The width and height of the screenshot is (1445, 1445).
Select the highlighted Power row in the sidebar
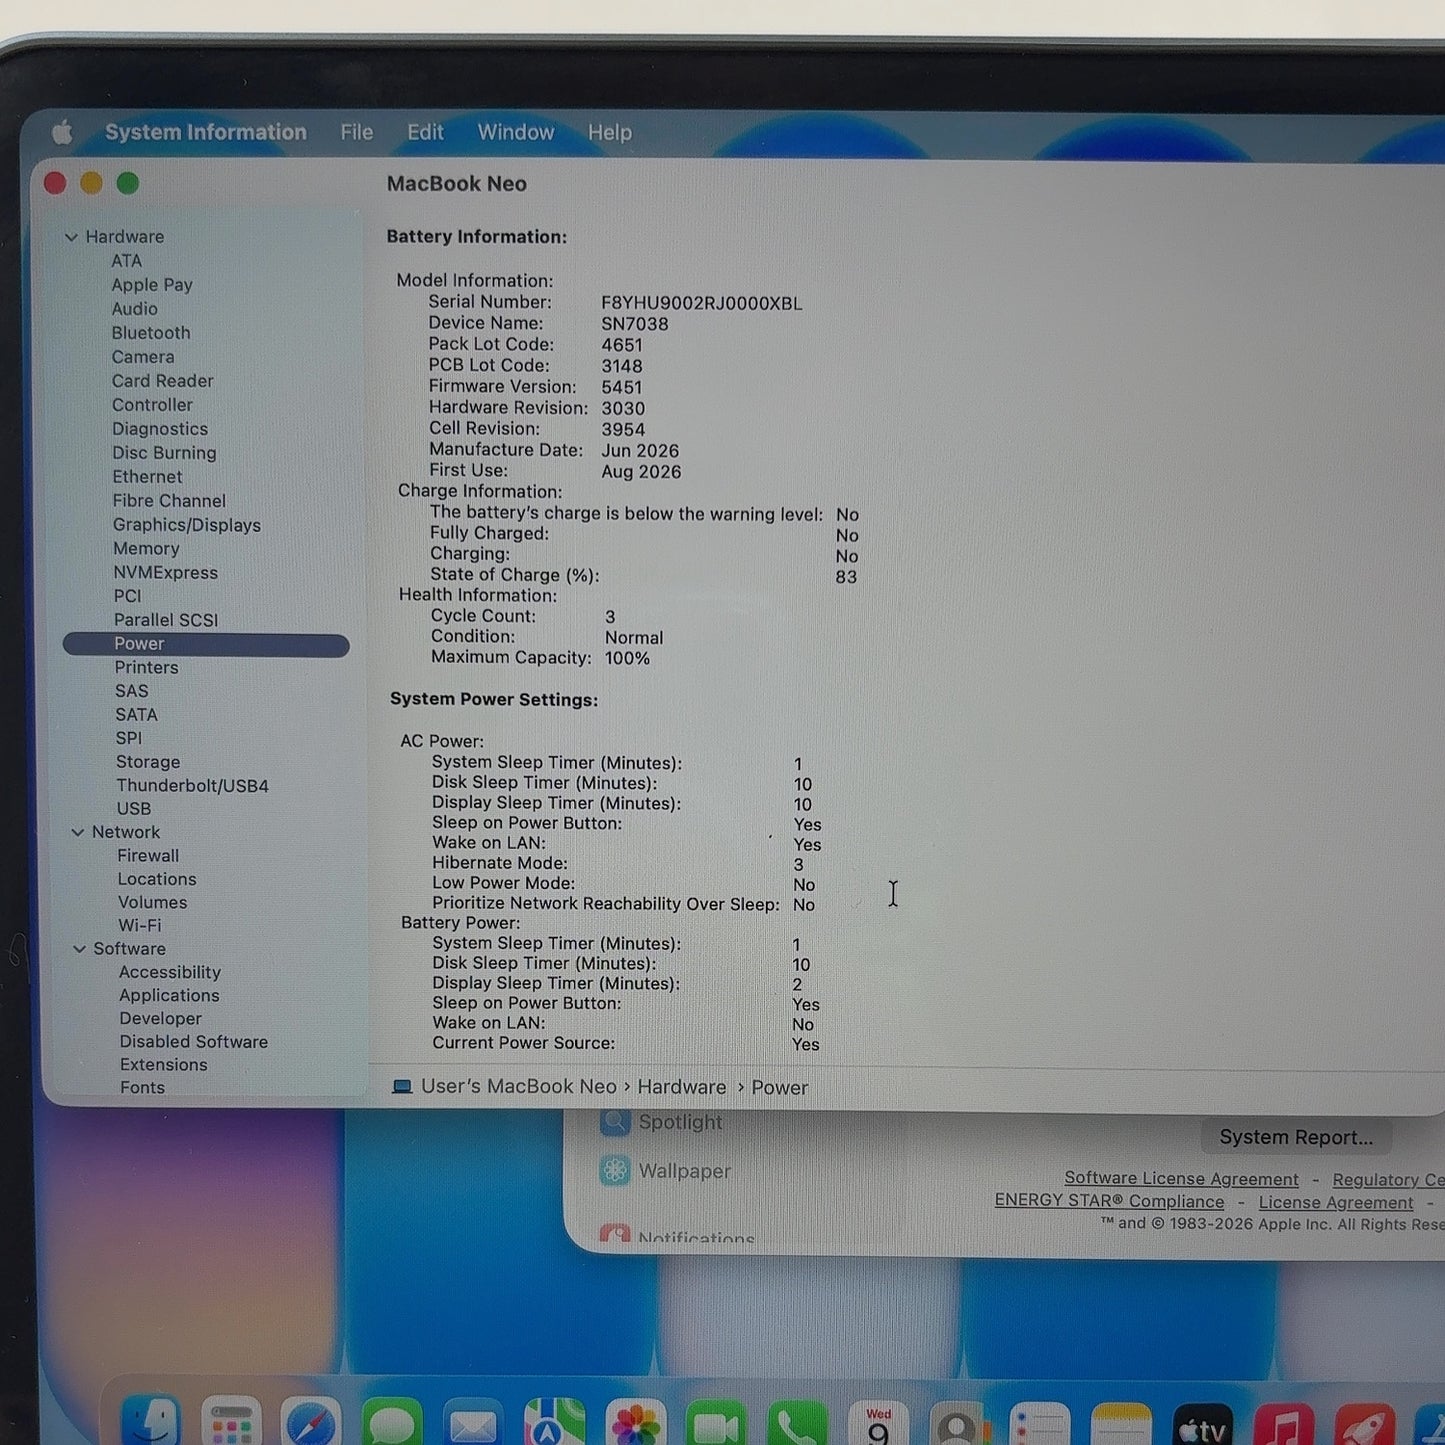(x=206, y=645)
